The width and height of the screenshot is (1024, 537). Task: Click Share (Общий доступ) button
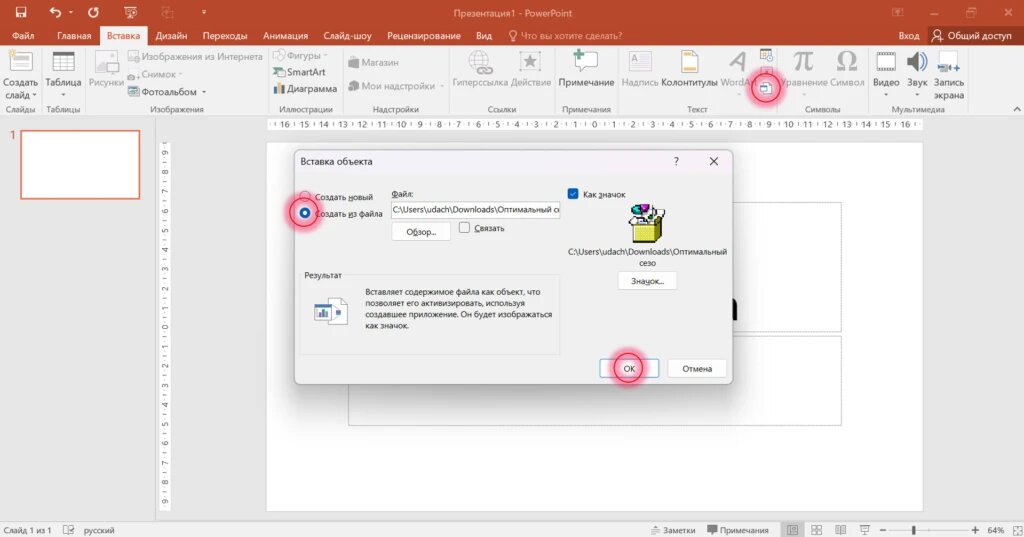(x=972, y=35)
